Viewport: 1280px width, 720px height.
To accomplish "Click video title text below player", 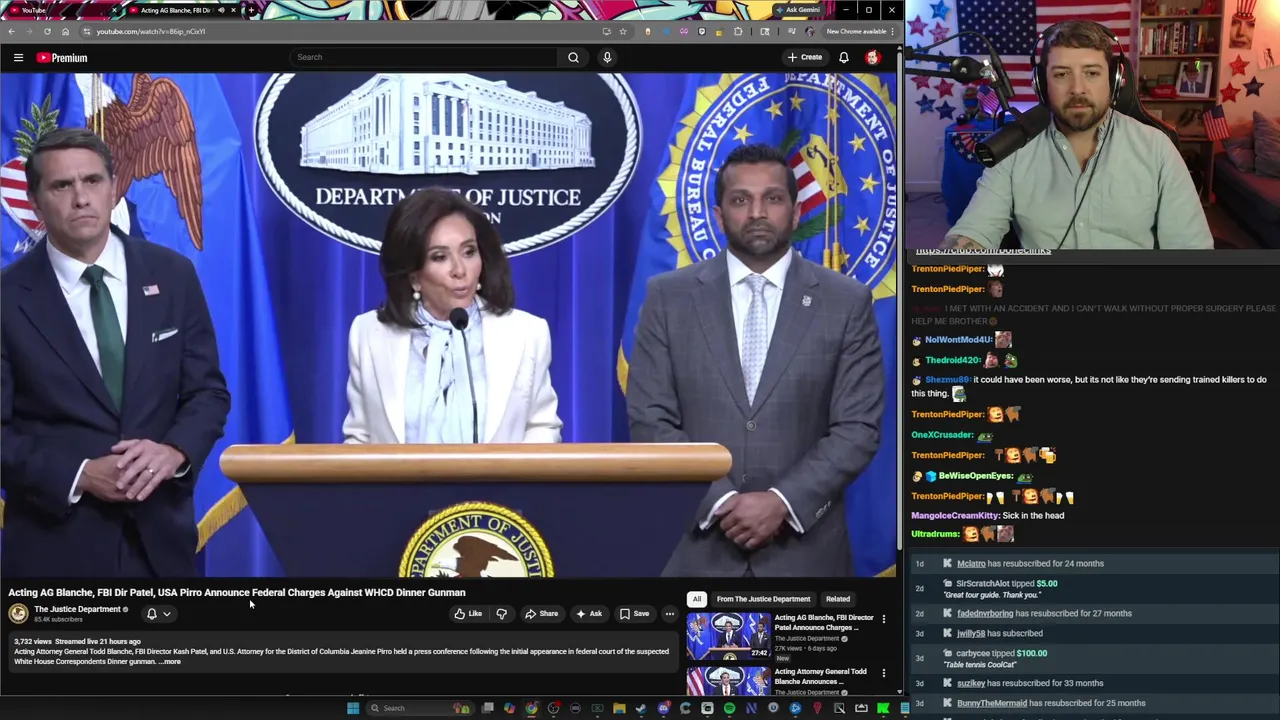I will pos(237,593).
